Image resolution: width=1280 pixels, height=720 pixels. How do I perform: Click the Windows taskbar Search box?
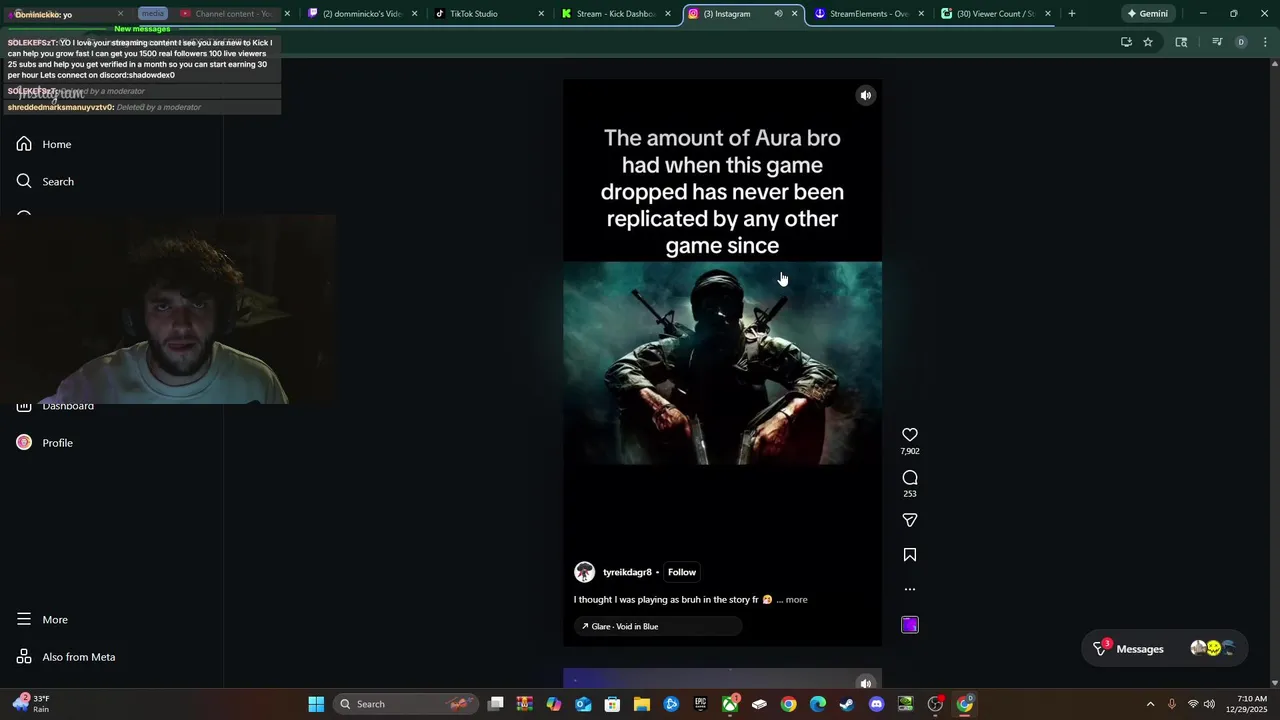point(404,704)
